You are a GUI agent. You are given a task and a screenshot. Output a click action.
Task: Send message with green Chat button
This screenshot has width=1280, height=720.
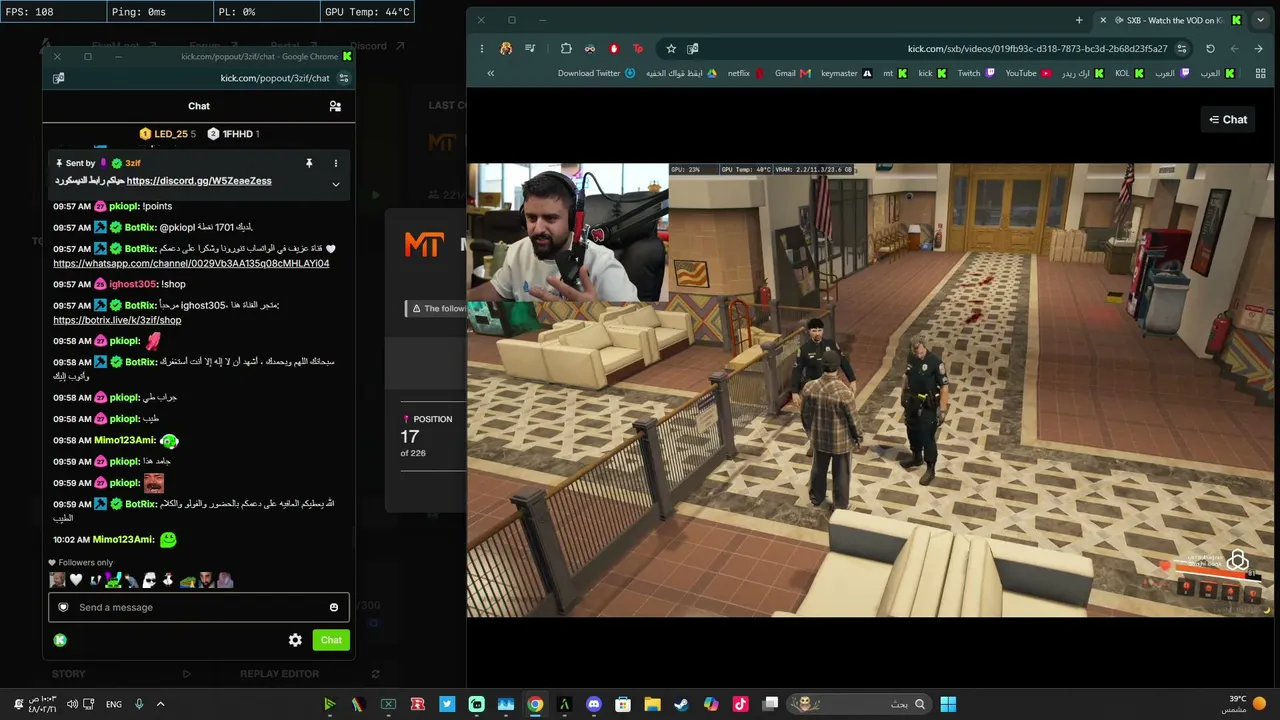[x=331, y=640]
